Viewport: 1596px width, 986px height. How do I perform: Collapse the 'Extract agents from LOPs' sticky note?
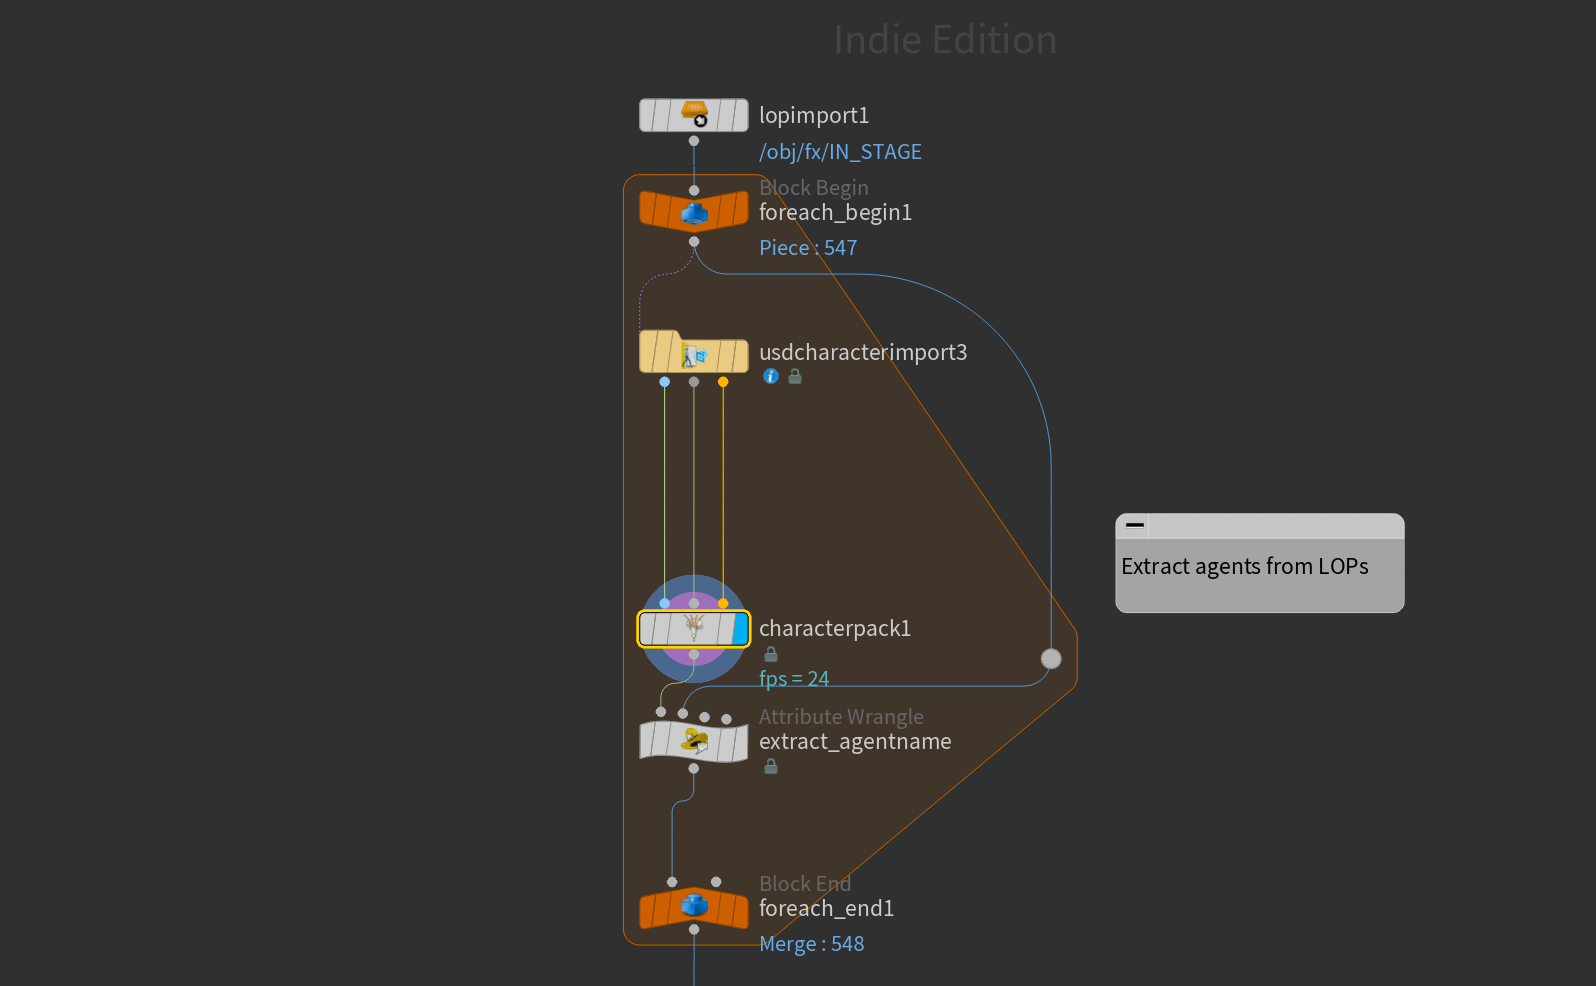click(1135, 525)
